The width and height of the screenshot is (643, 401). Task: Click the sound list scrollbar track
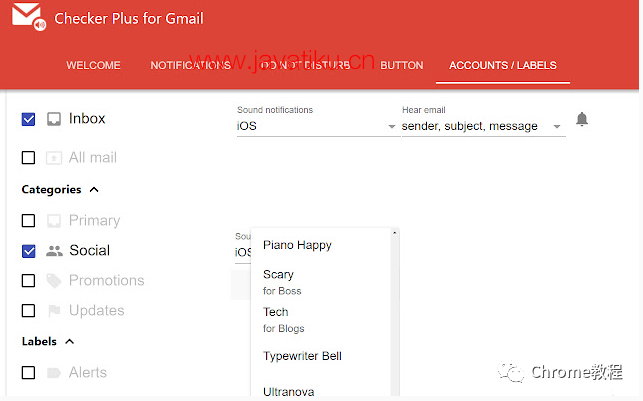click(x=394, y=317)
